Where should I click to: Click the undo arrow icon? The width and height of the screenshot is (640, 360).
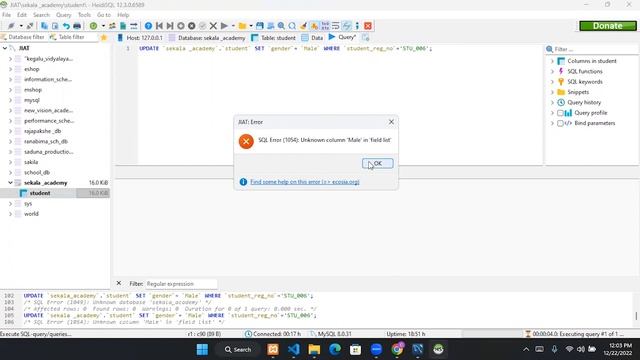(66, 26)
